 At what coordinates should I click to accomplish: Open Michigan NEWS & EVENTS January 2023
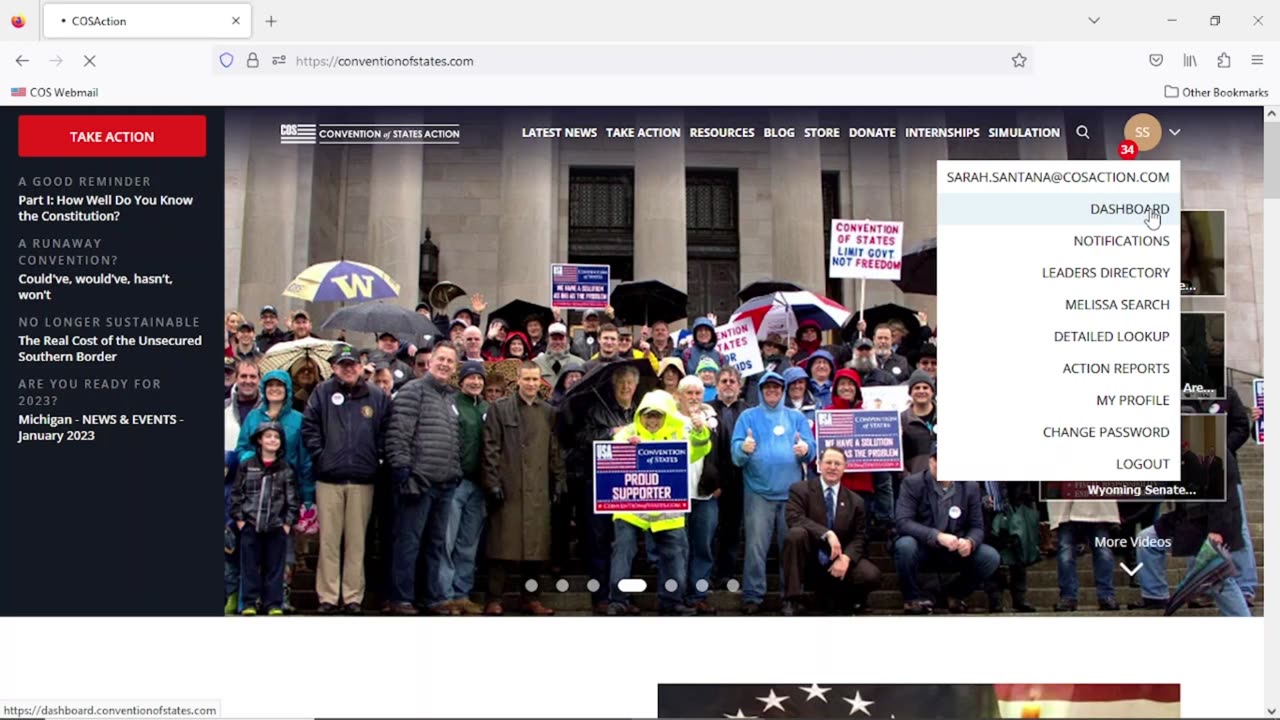[x=101, y=427]
